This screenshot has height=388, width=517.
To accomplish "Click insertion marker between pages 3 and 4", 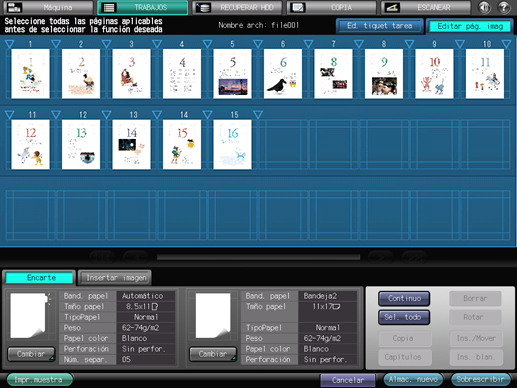I will (x=157, y=44).
